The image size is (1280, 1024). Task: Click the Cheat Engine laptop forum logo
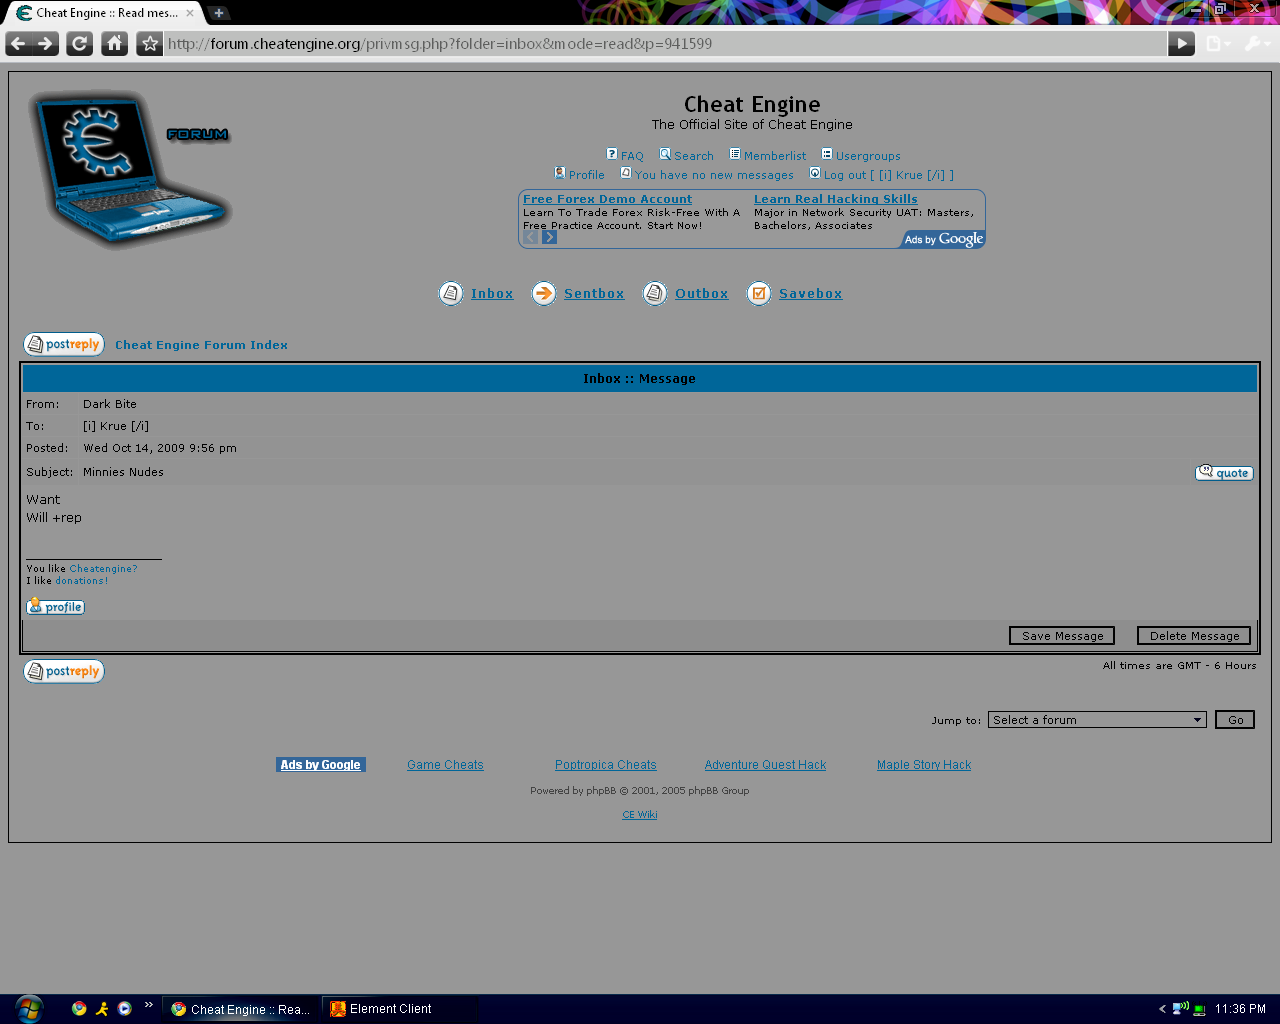coord(130,168)
